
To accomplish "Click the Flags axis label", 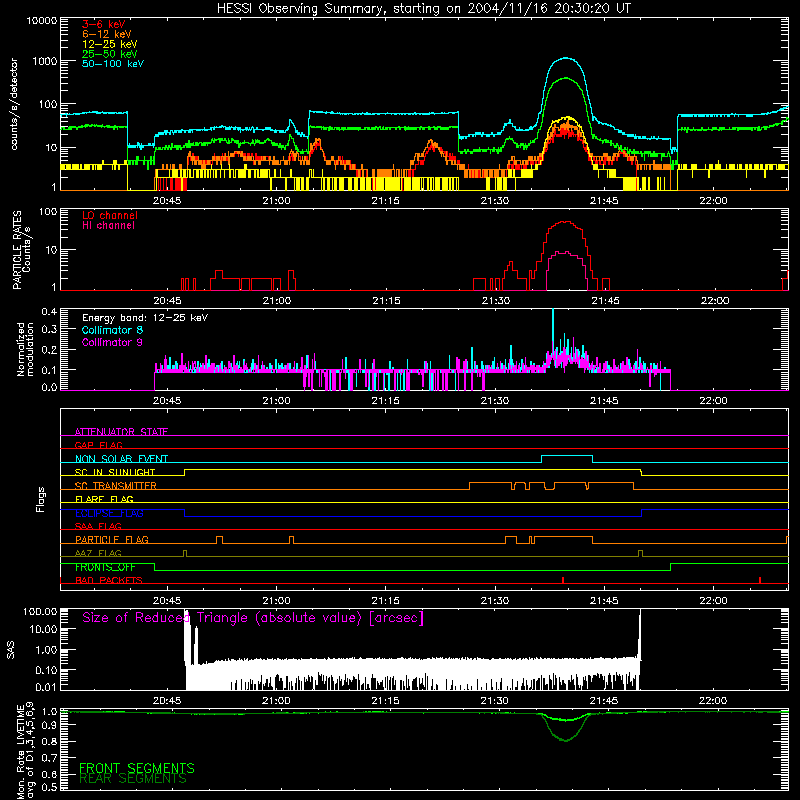I will point(41,499).
